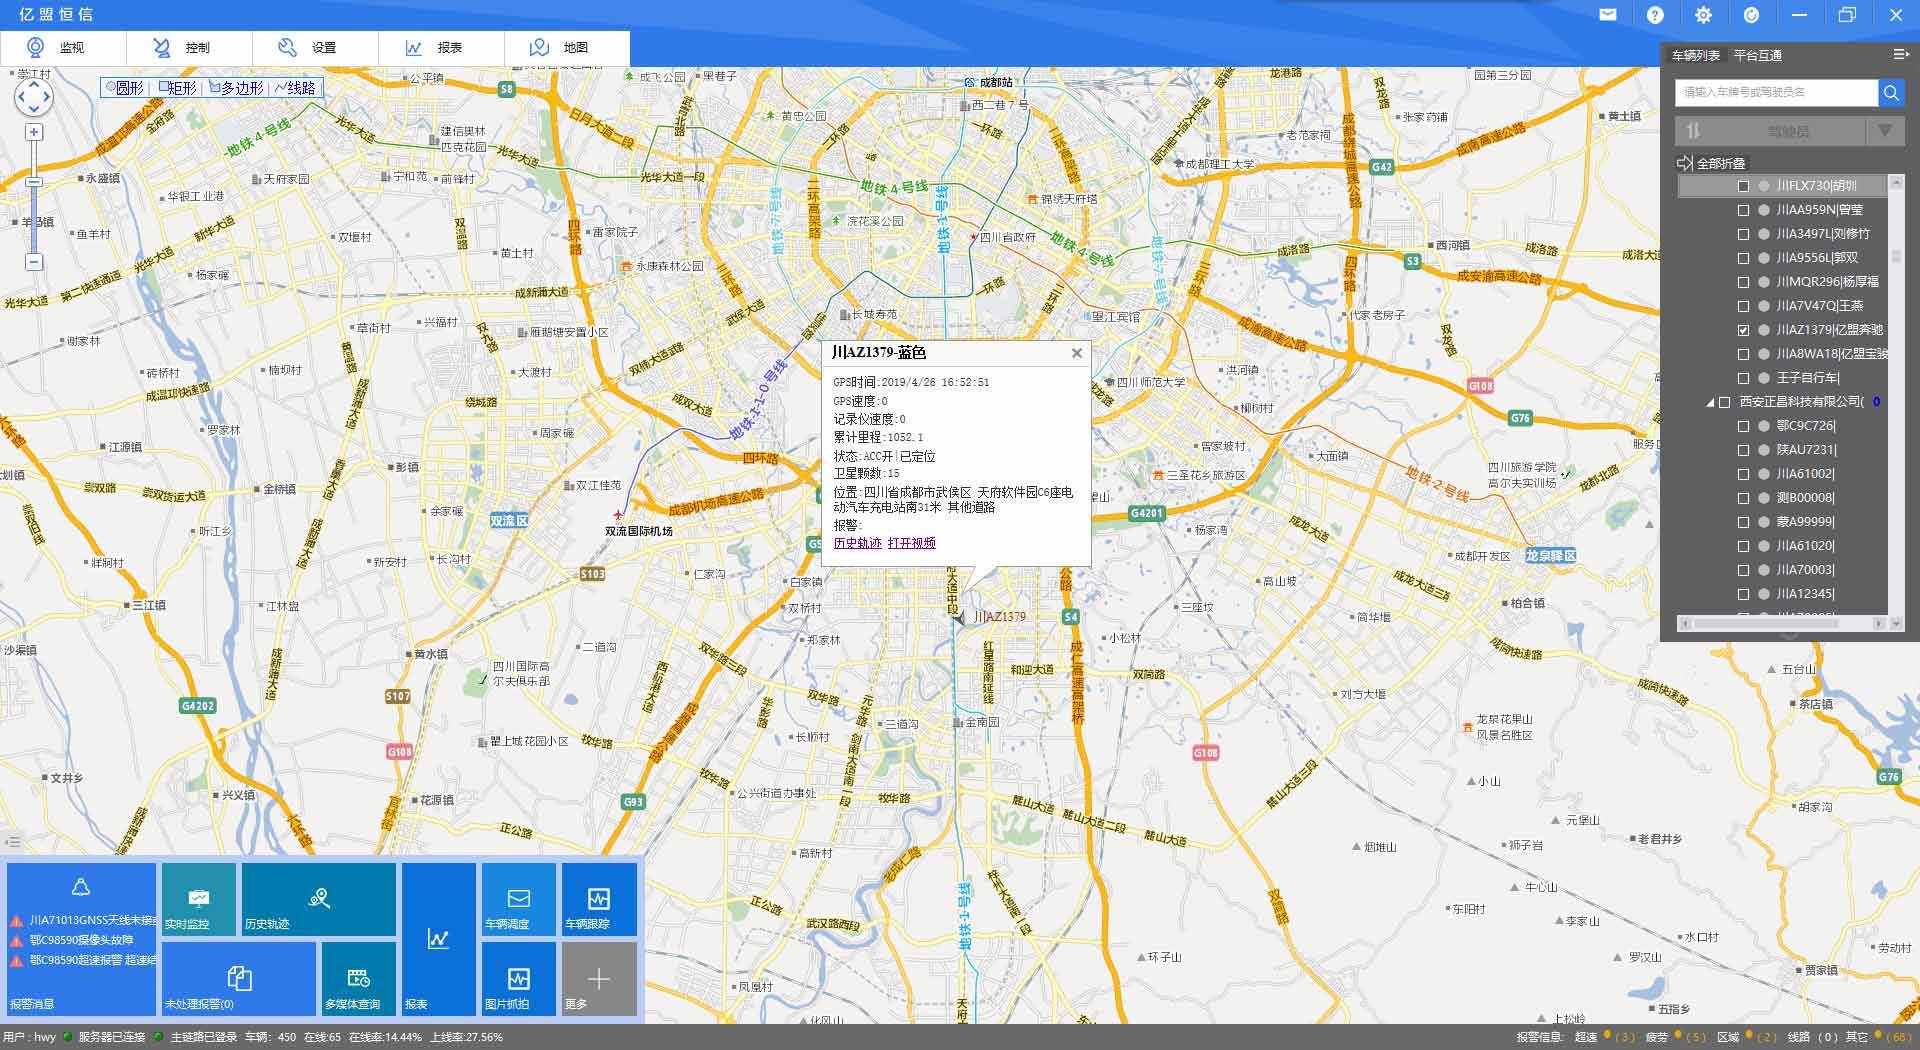Click 全部折叠 collapse all button
The width and height of the screenshot is (1920, 1050).
[1712, 163]
